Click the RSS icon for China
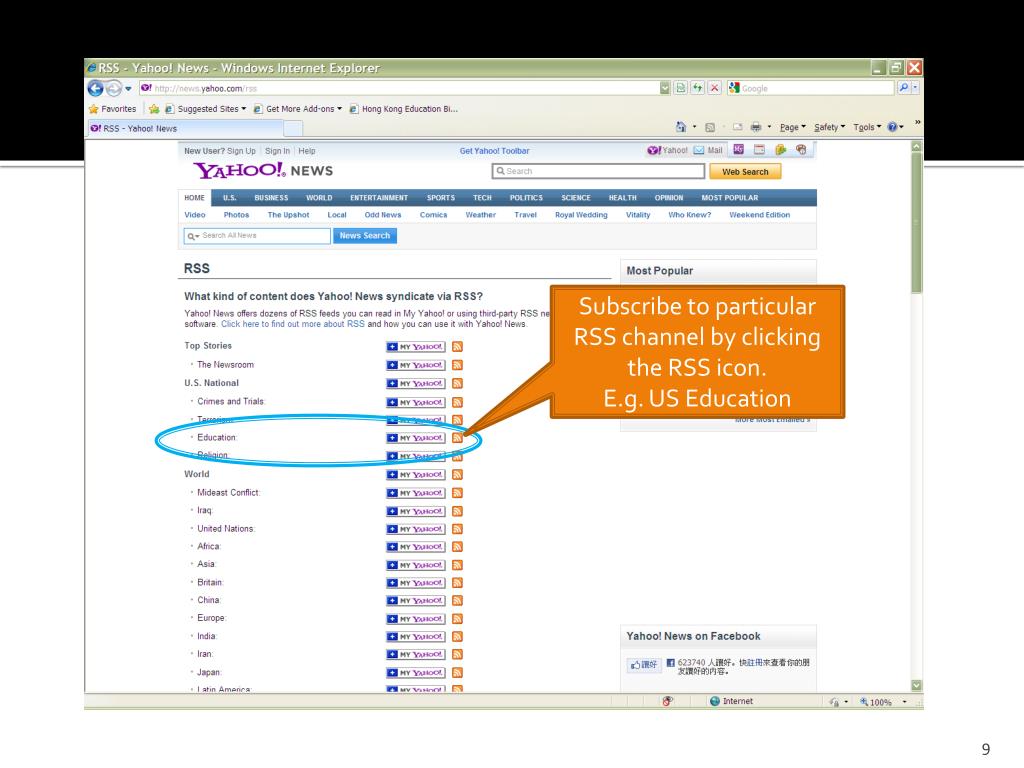 coord(457,600)
